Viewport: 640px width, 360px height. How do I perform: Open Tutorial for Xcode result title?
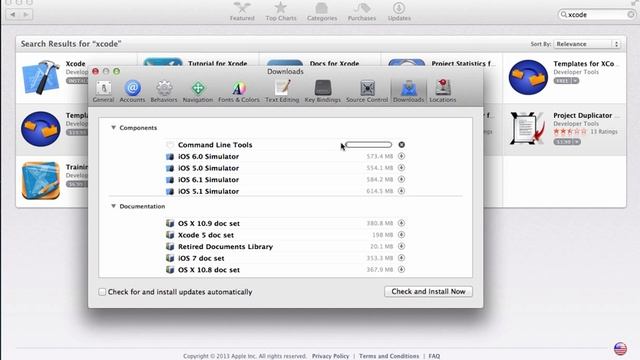(218, 64)
